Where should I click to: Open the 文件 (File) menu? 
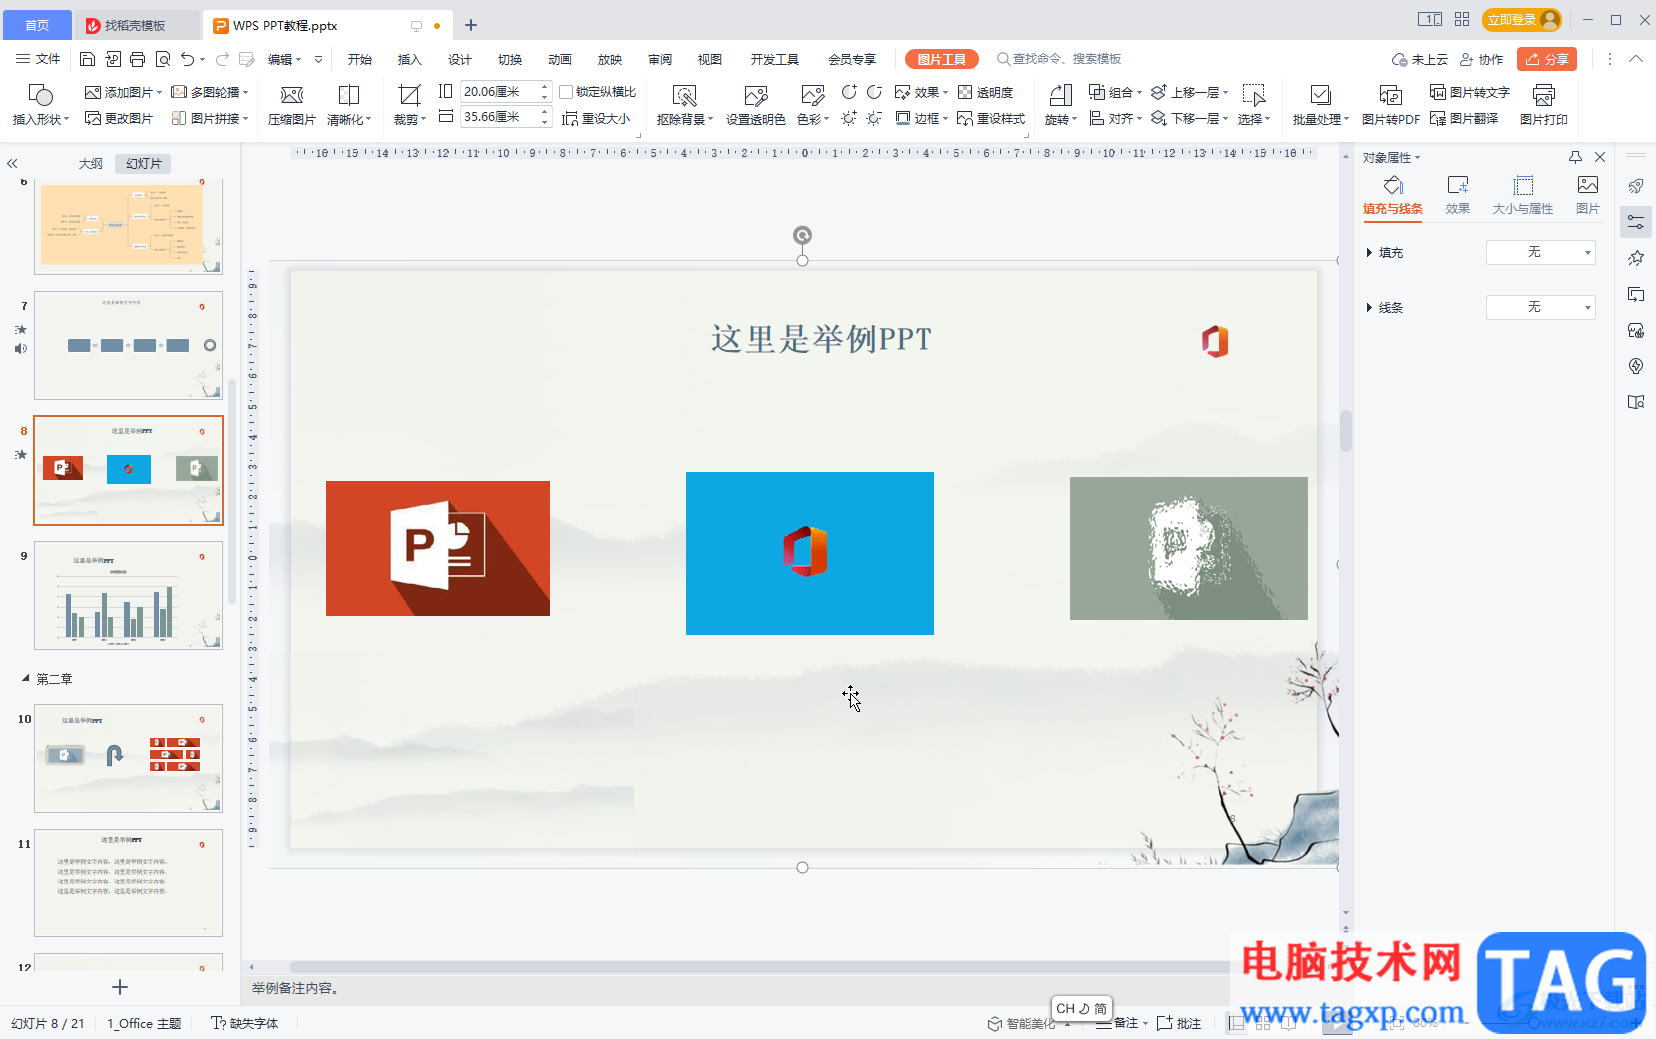pos(38,59)
